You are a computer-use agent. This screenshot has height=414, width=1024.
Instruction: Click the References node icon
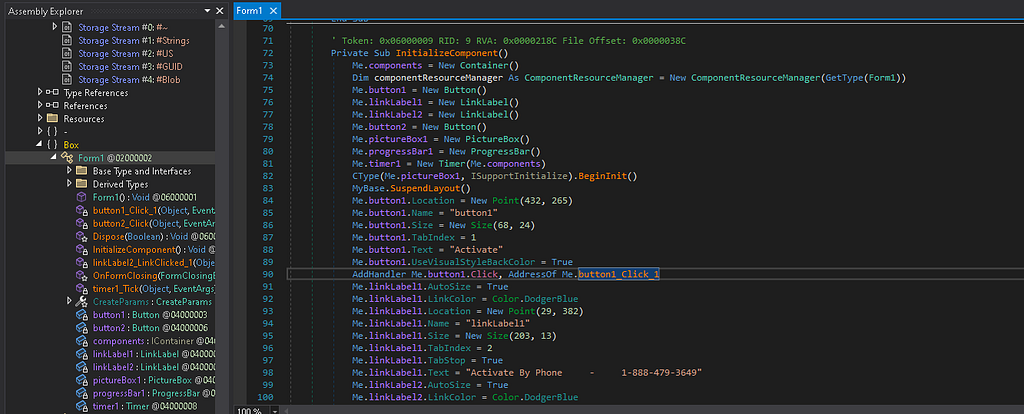pos(52,106)
